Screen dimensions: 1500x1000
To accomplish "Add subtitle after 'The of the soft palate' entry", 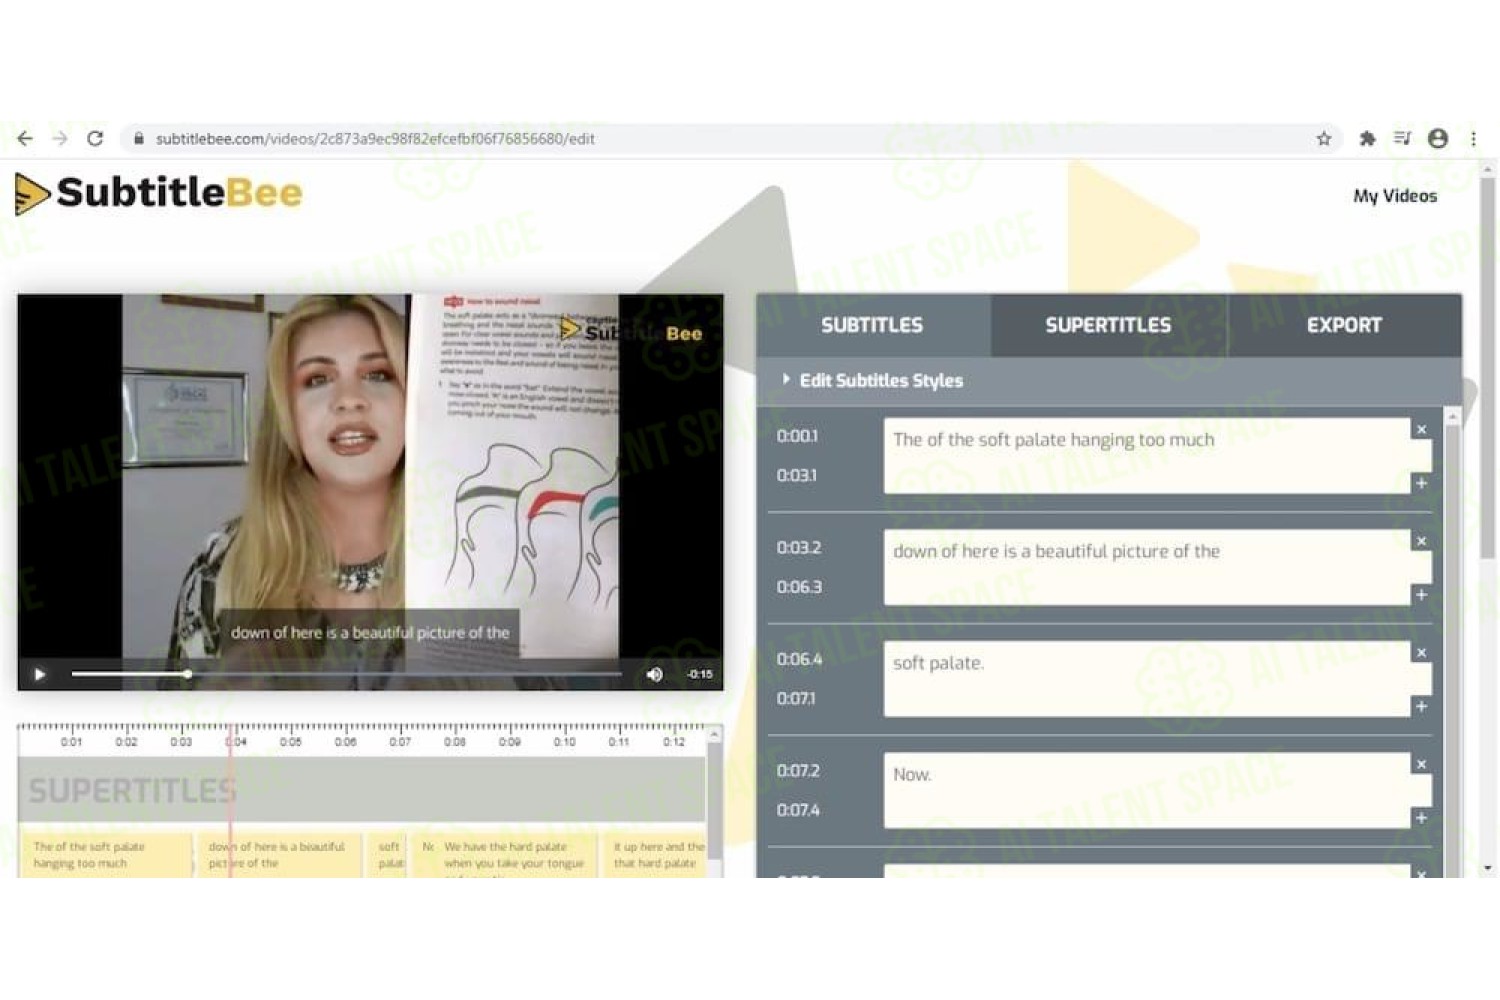I will [1421, 483].
